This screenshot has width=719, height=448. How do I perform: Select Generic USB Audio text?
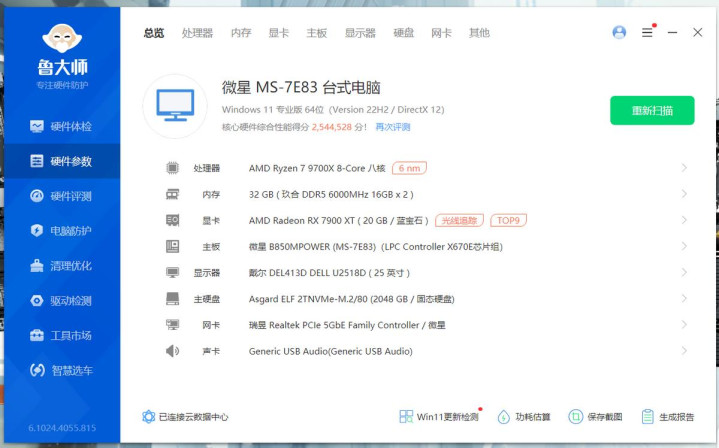(x=331, y=351)
